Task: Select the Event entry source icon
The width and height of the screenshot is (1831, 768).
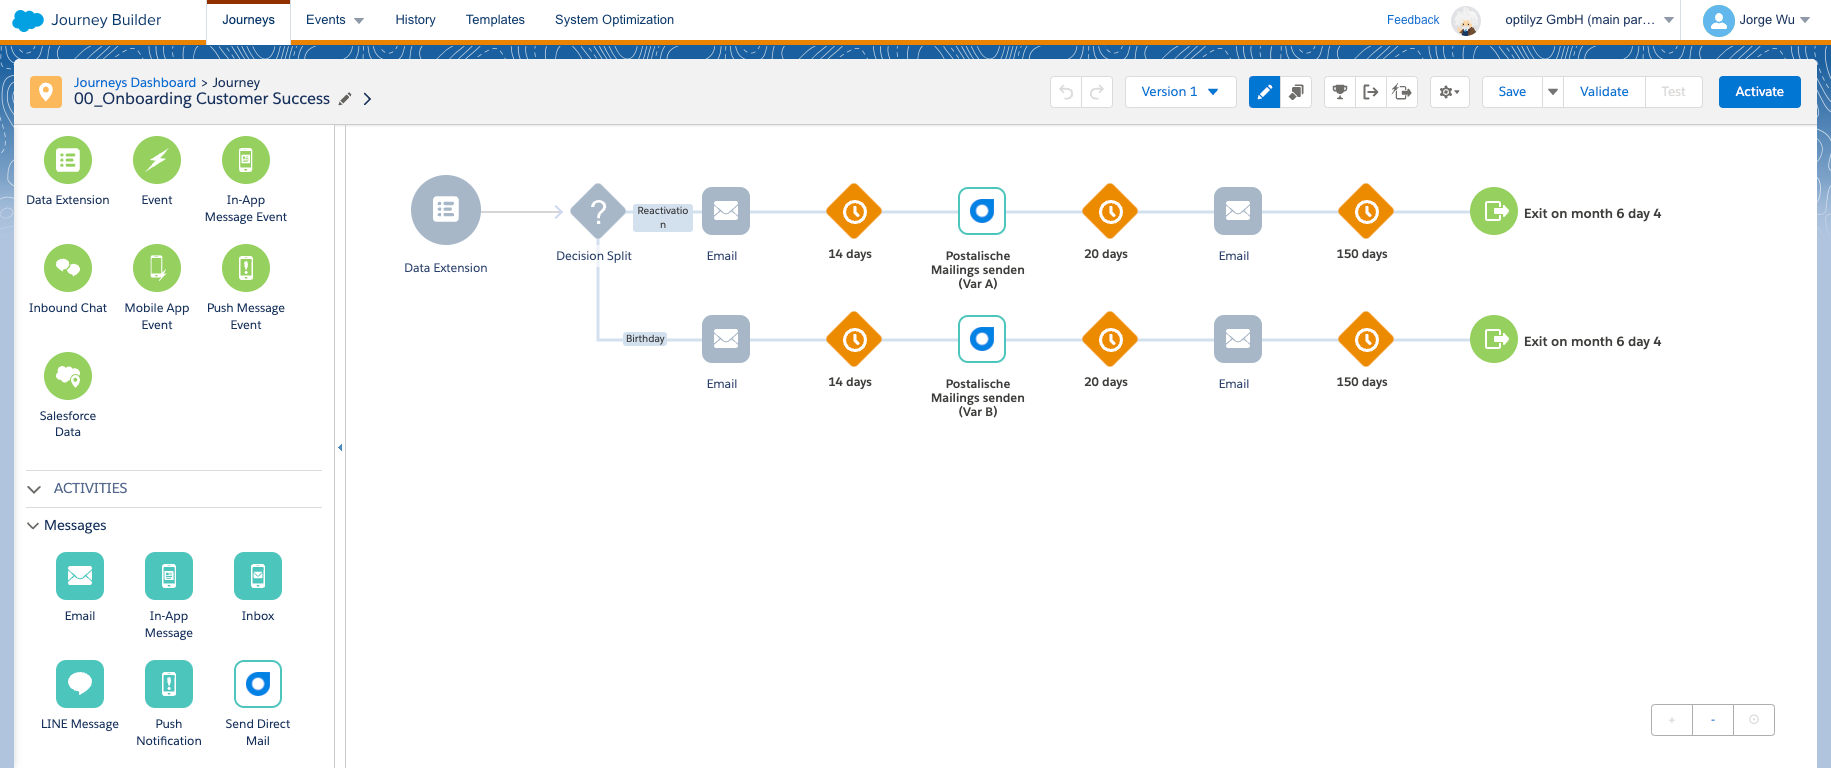Action: (x=157, y=160)
